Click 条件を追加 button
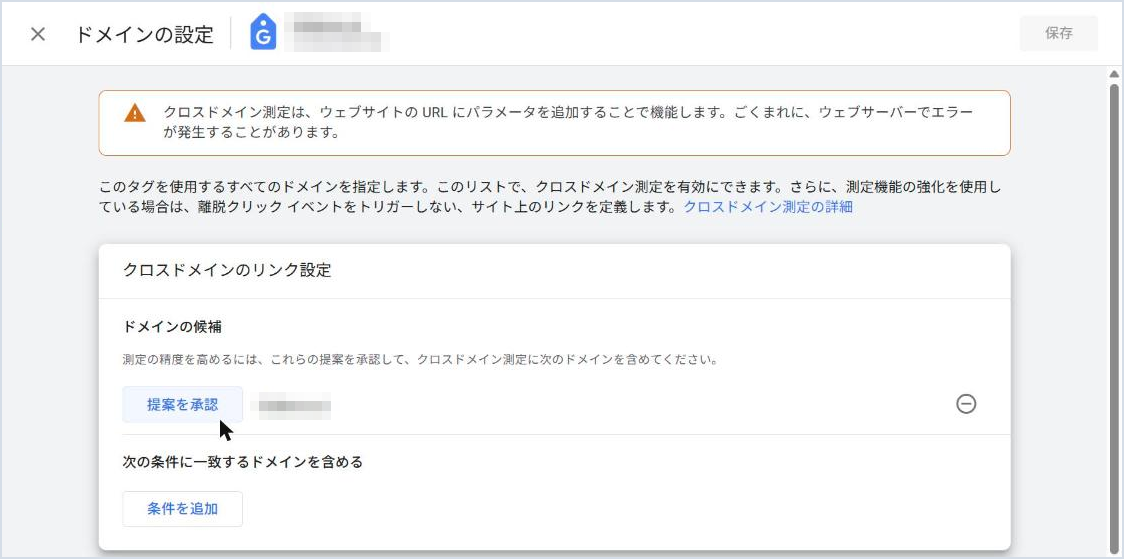 pos(183,509)
